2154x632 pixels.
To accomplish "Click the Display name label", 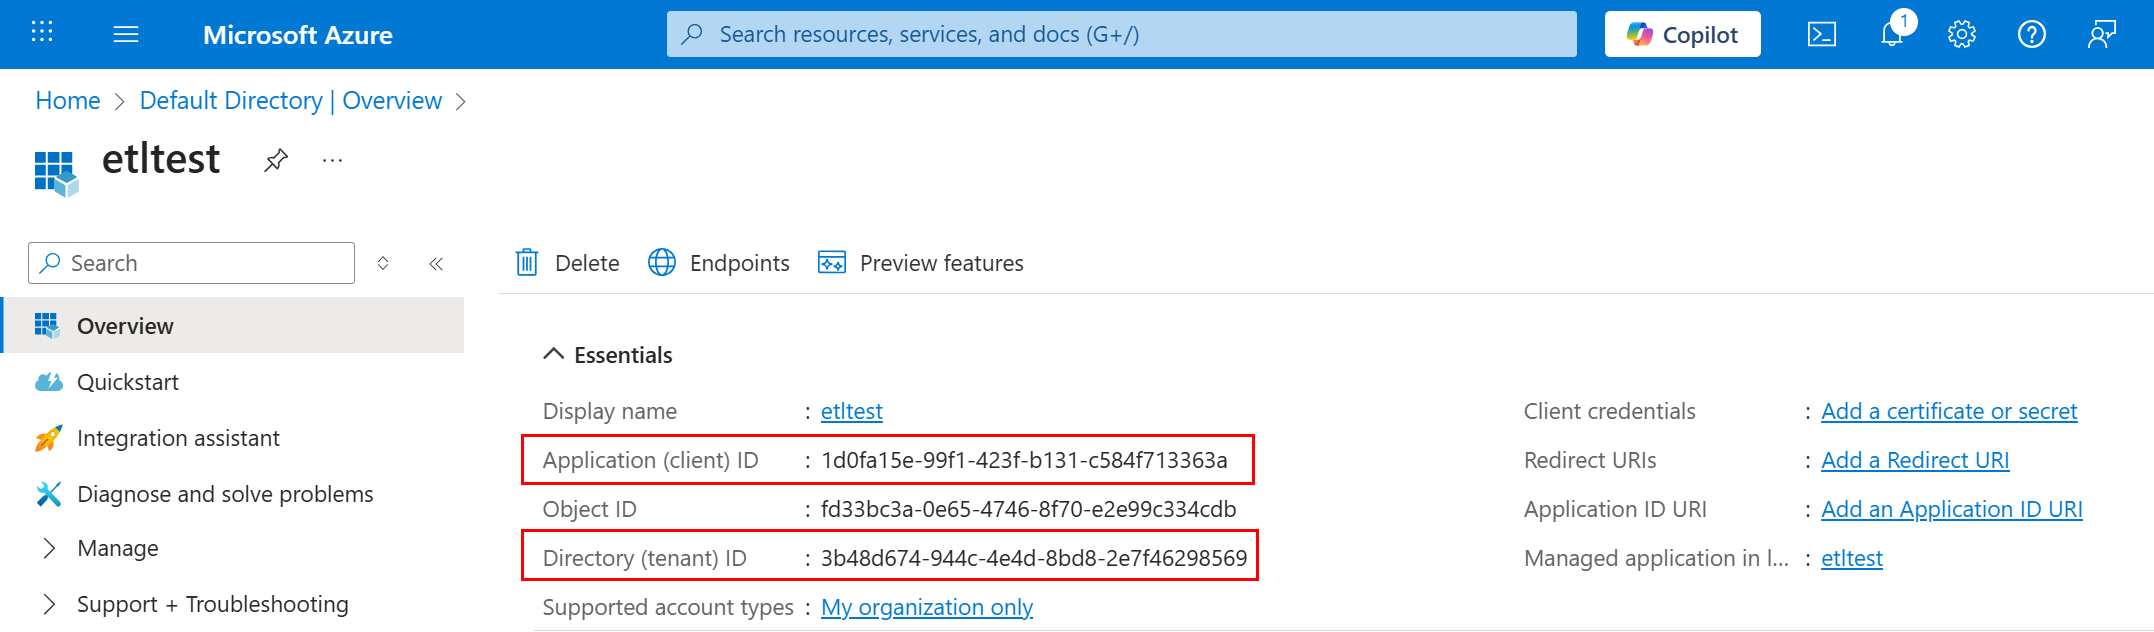I will click(x=610, y=411).
